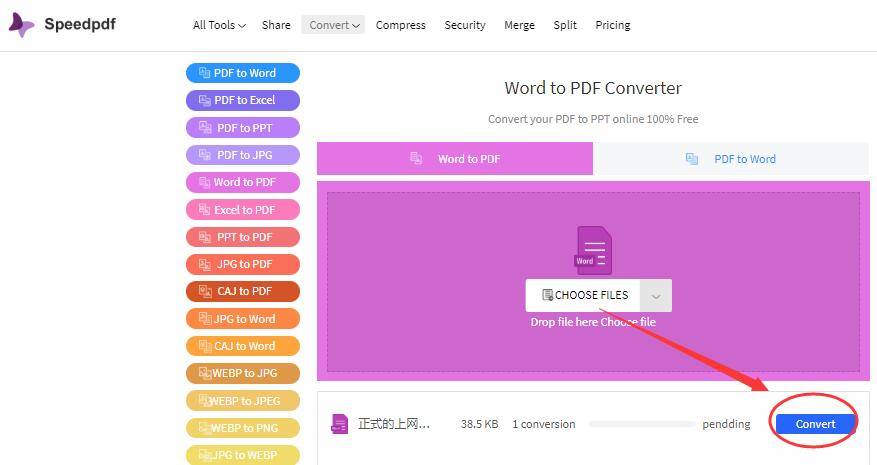Select the Excel to PDF sidebar tool
Screen dimensions: 877x465
click(x=243, y=210)
